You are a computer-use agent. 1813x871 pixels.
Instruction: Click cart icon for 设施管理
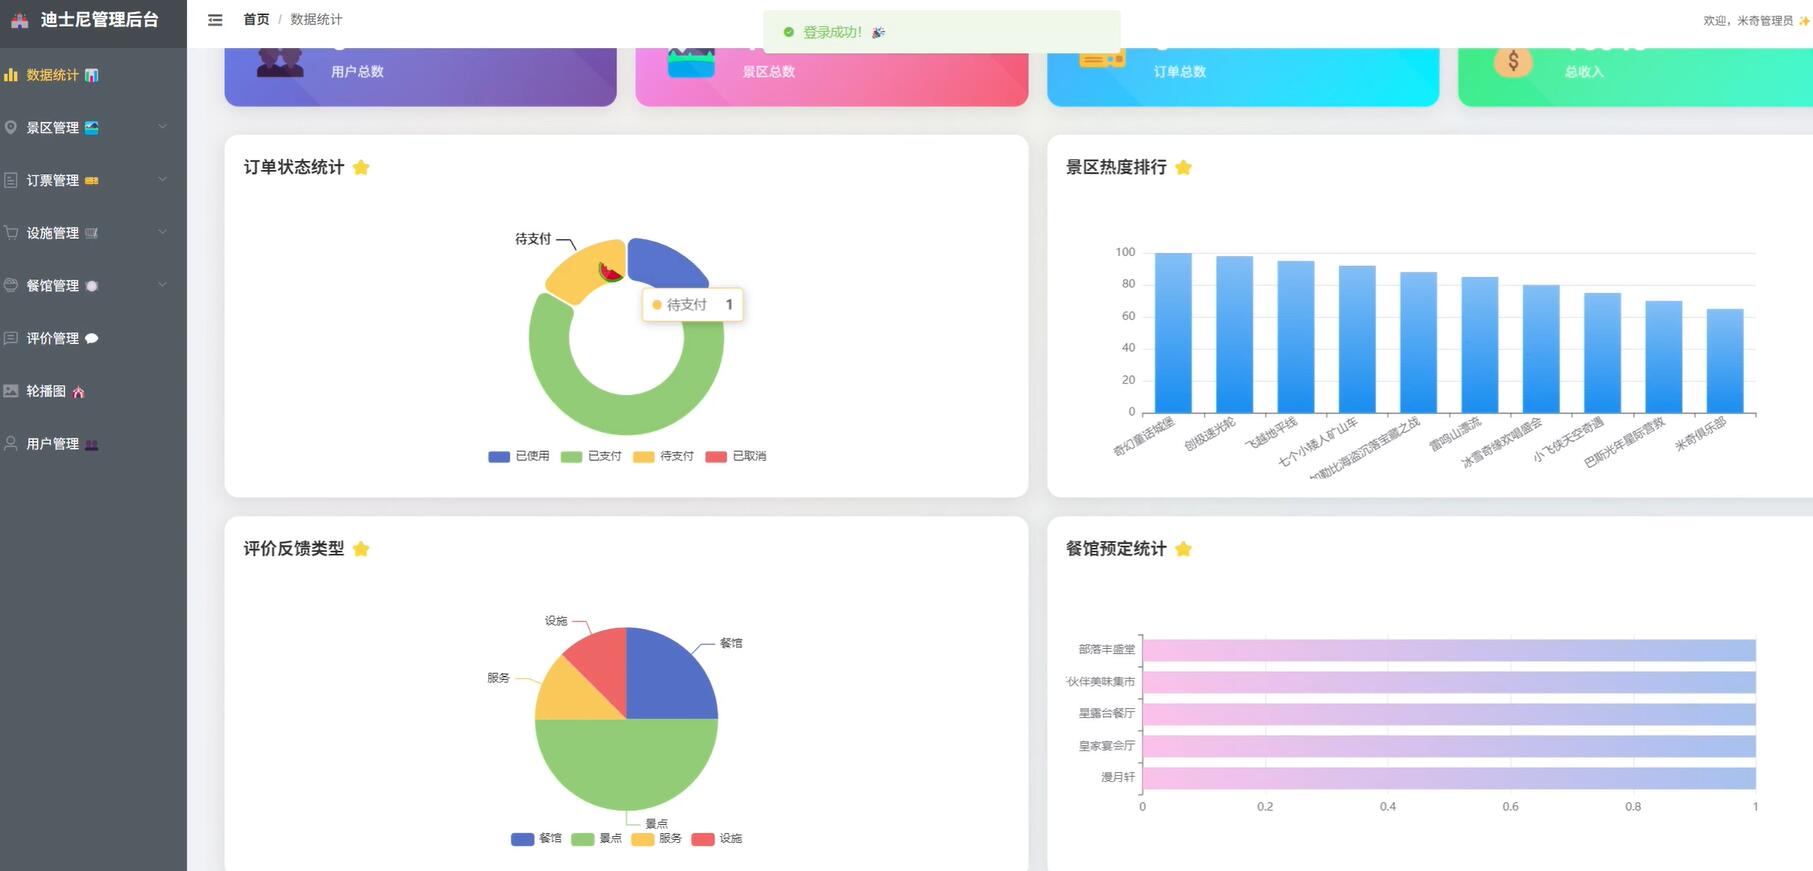(x=11, y=232)
